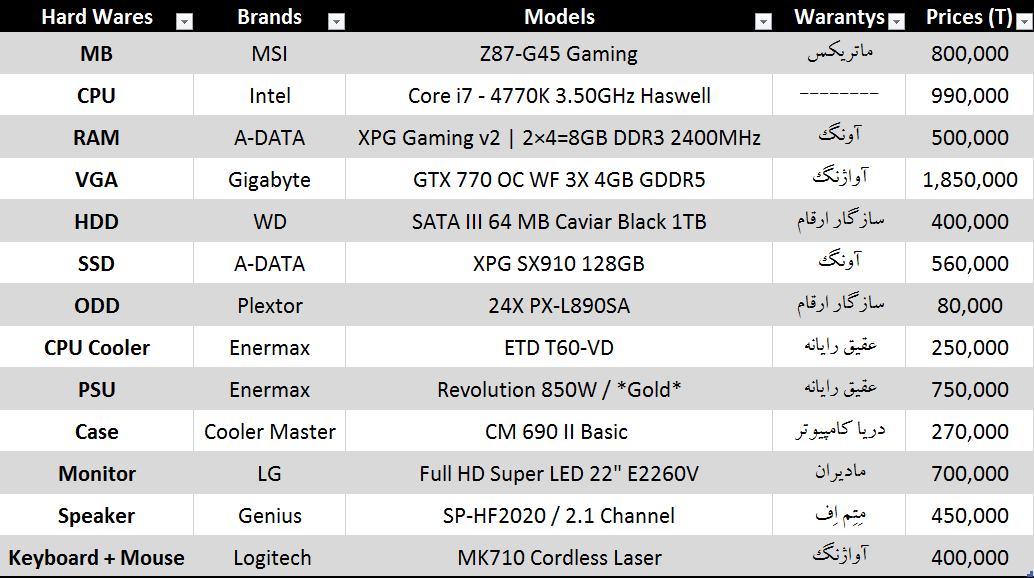Screen dimensions: 1034x578
Task: Select the Cooler Master brand cell
Action: pos(269,432)
